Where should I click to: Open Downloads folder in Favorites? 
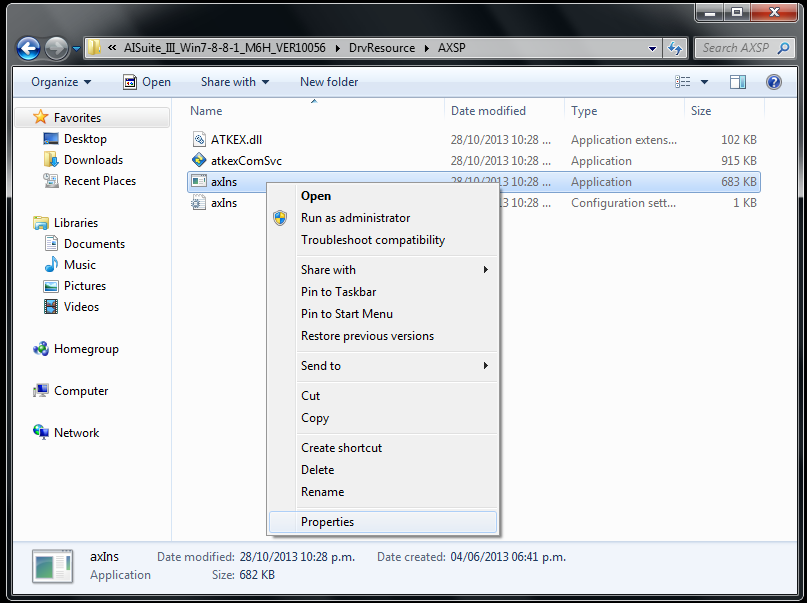[93, 160]
